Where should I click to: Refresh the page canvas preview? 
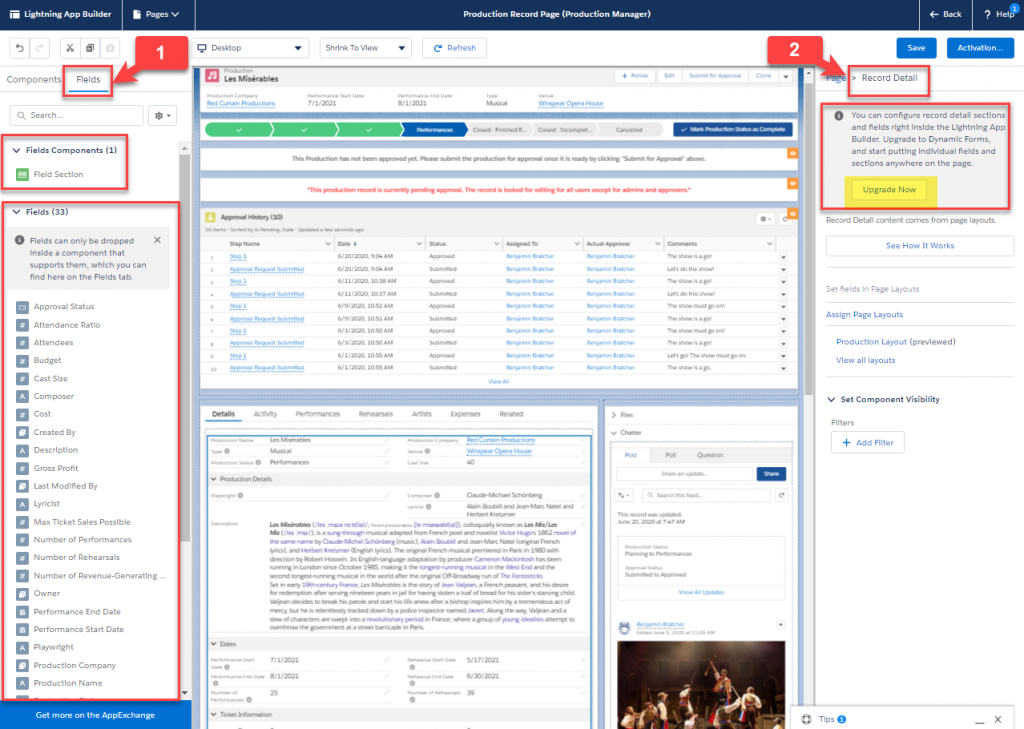454,47
